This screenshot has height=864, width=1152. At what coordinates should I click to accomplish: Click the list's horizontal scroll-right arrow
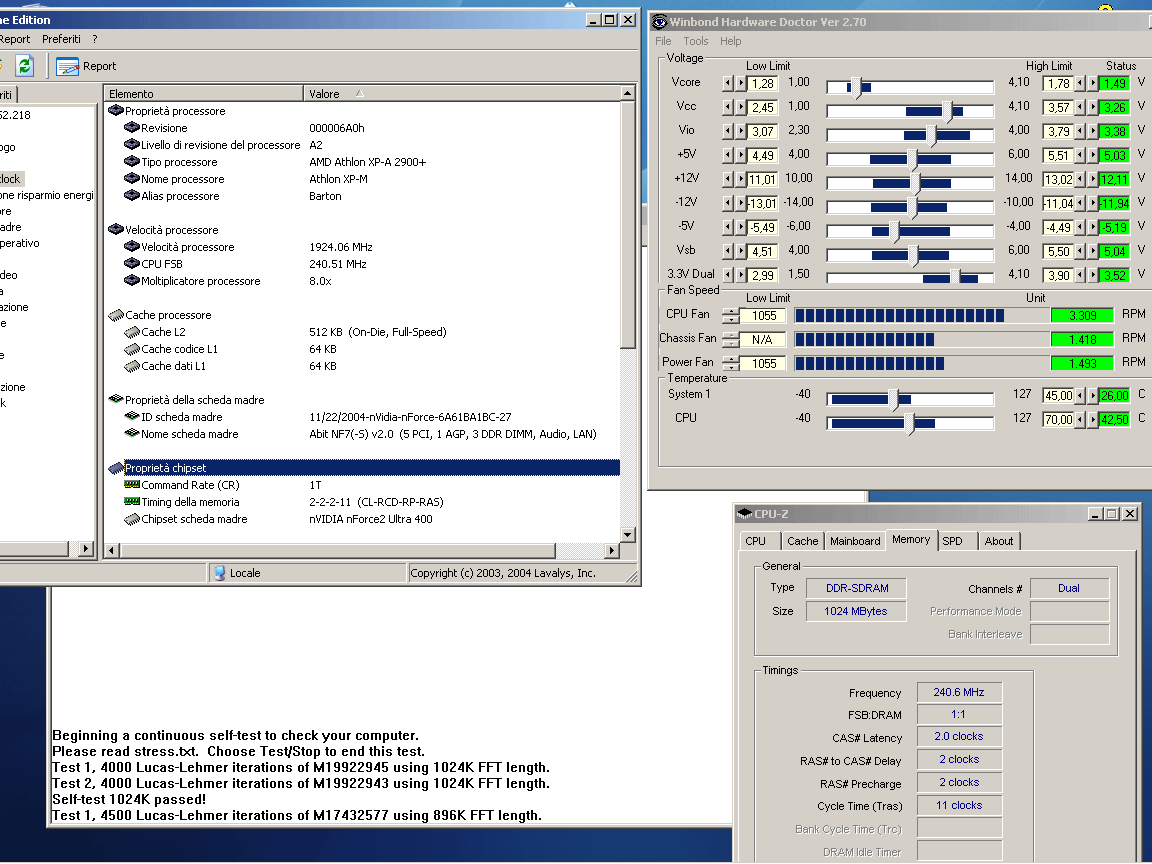(612, 550)
